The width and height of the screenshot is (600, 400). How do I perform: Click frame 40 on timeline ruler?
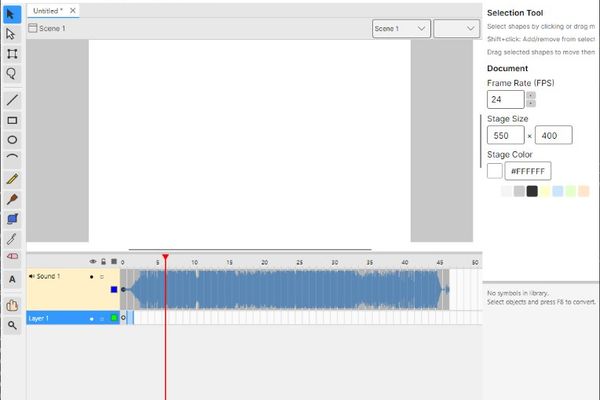(x=405, y=262)
